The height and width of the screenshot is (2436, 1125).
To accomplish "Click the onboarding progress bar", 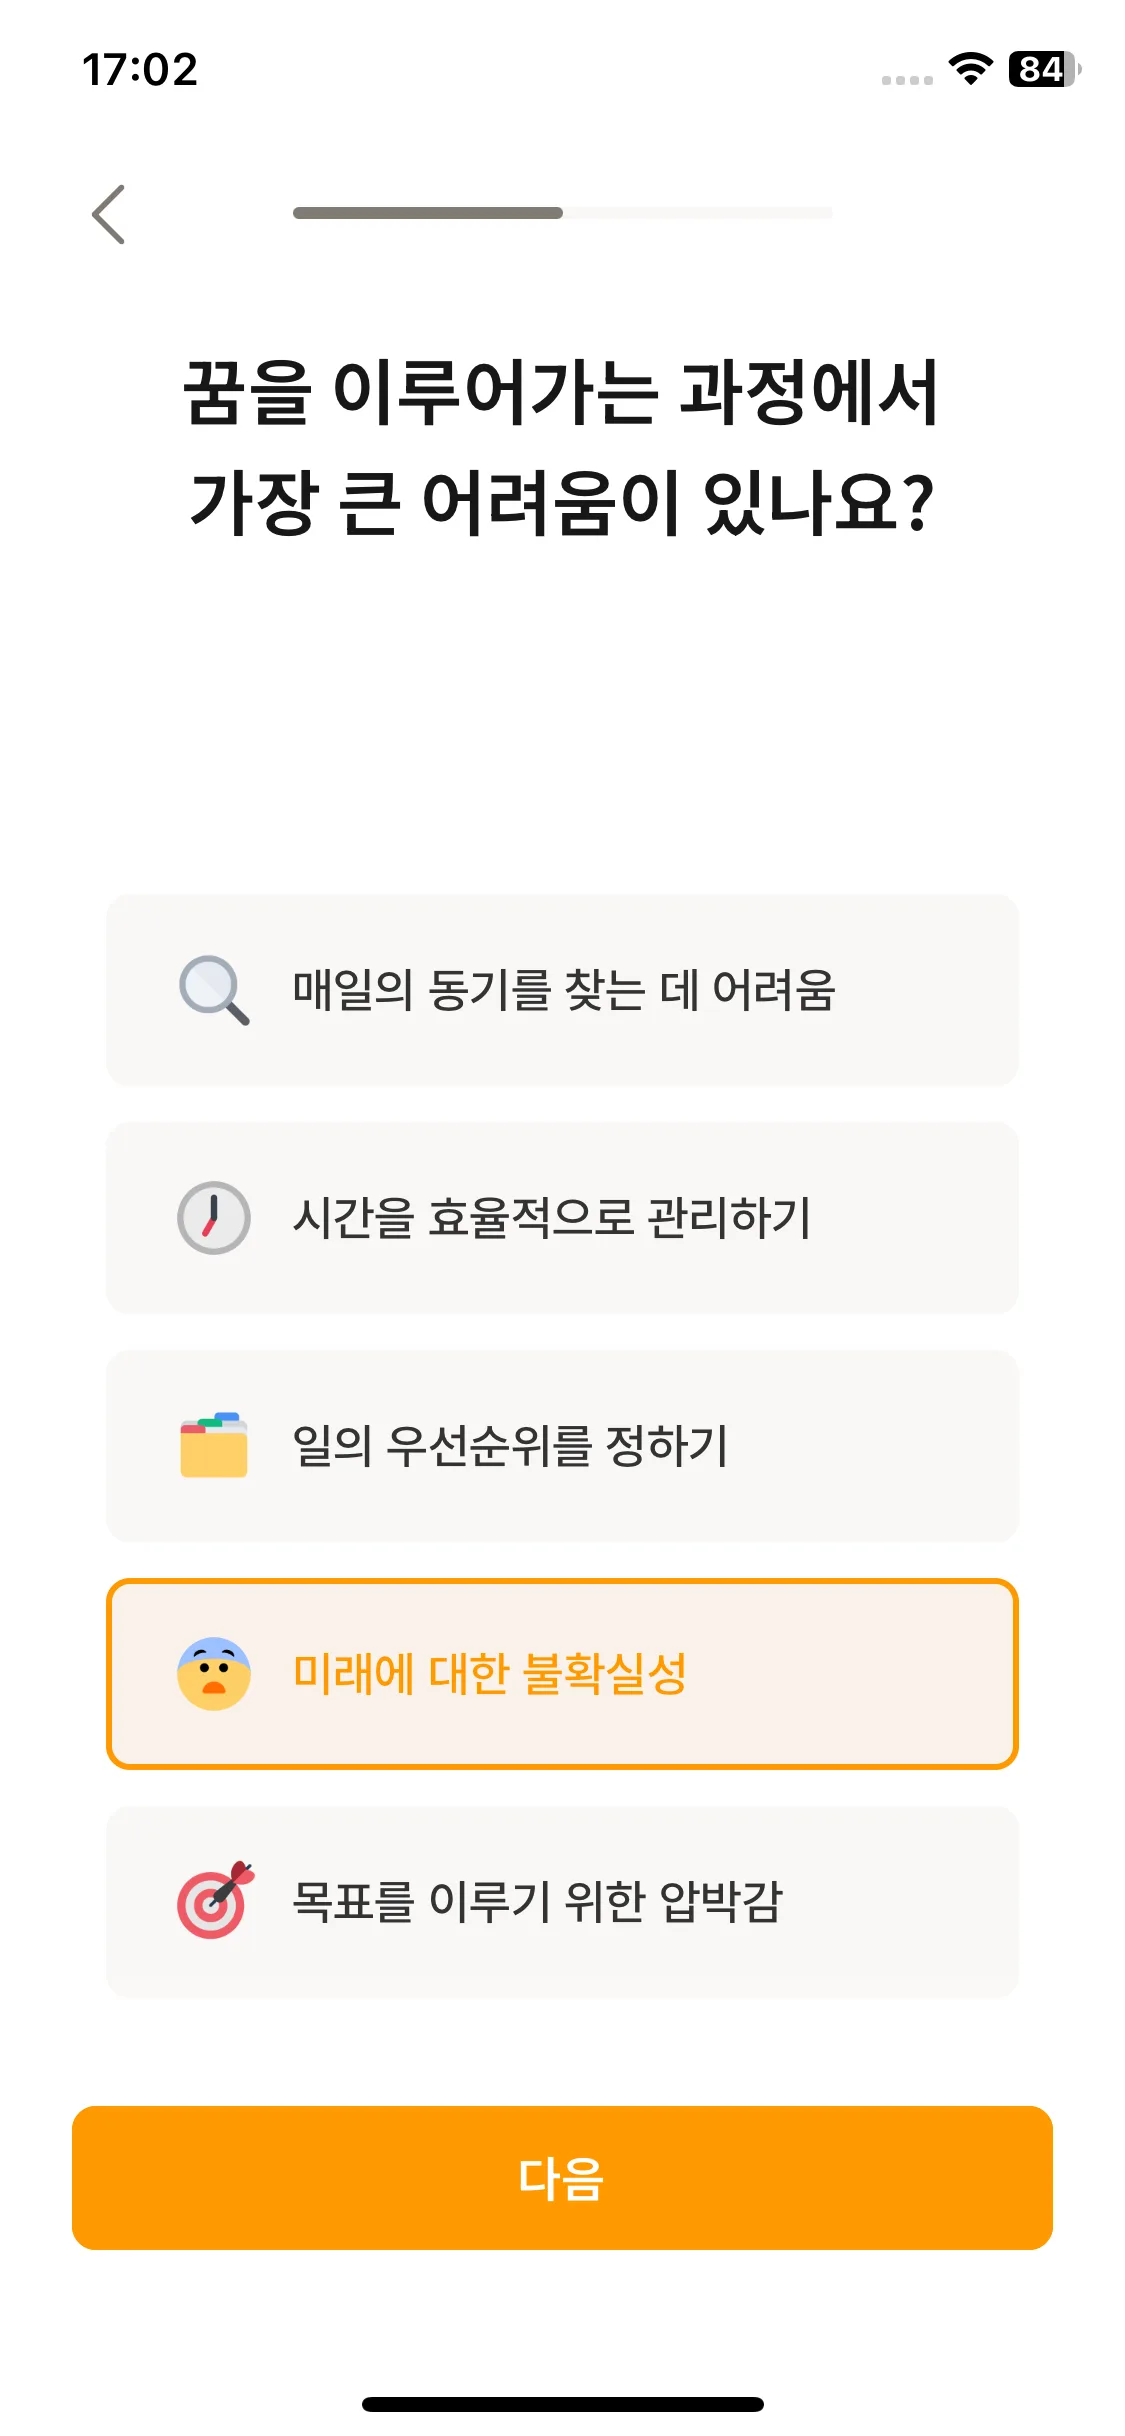I will click(562, 213).
